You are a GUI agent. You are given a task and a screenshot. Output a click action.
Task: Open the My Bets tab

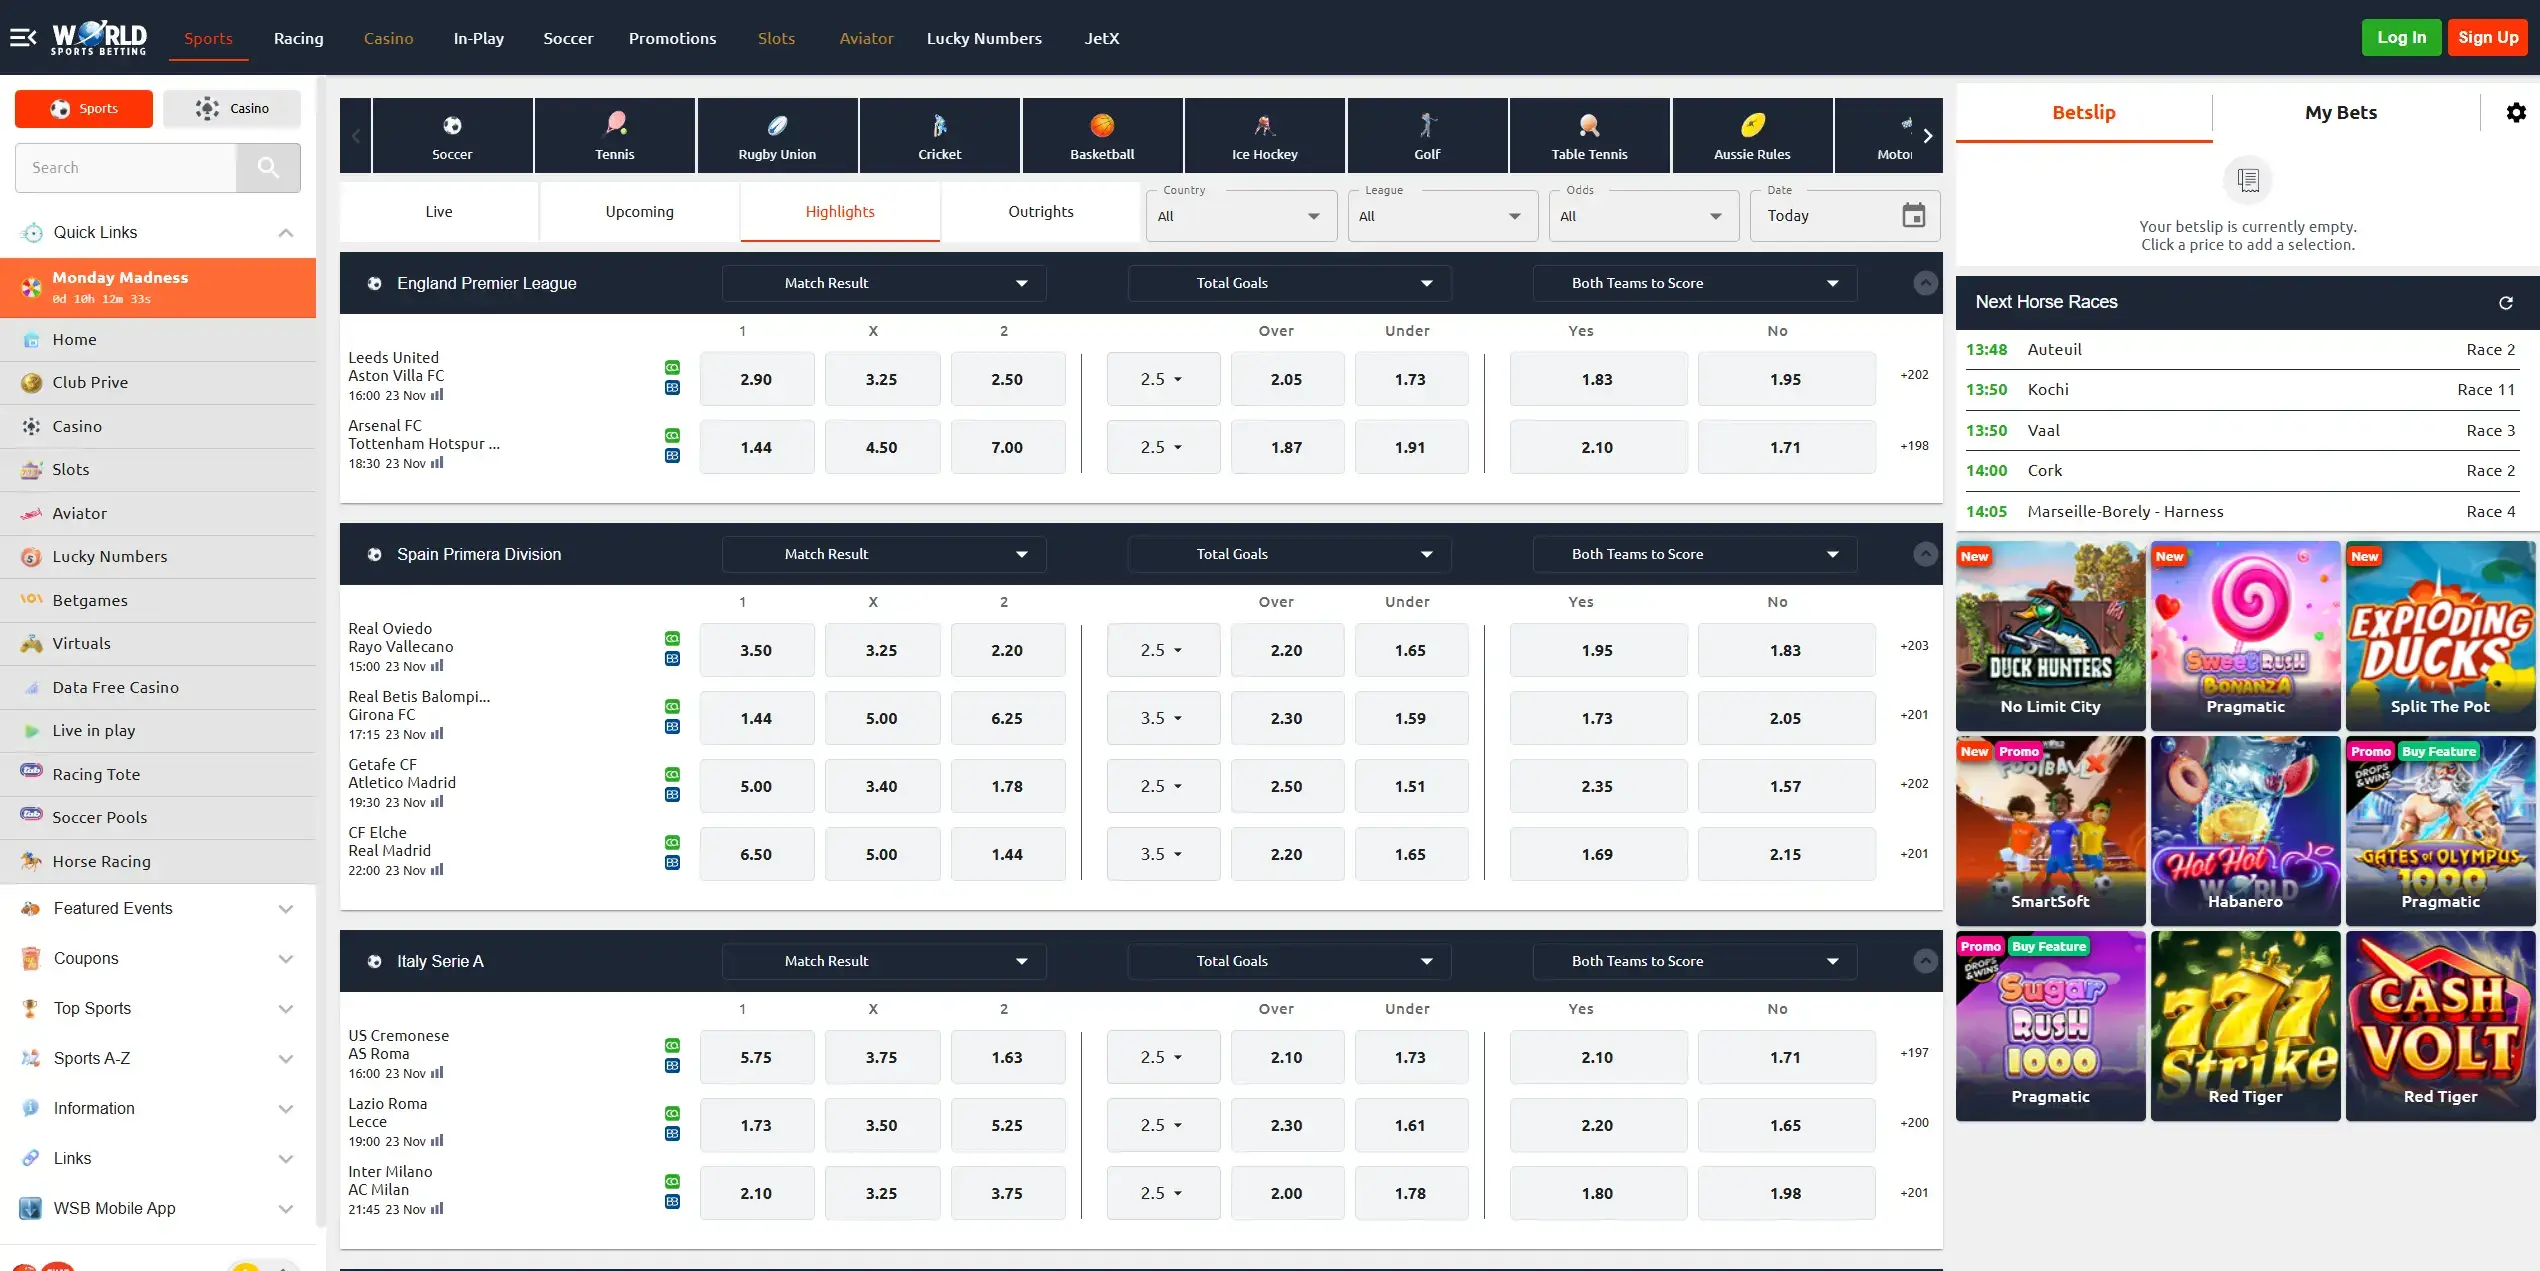coord(2340,112)
